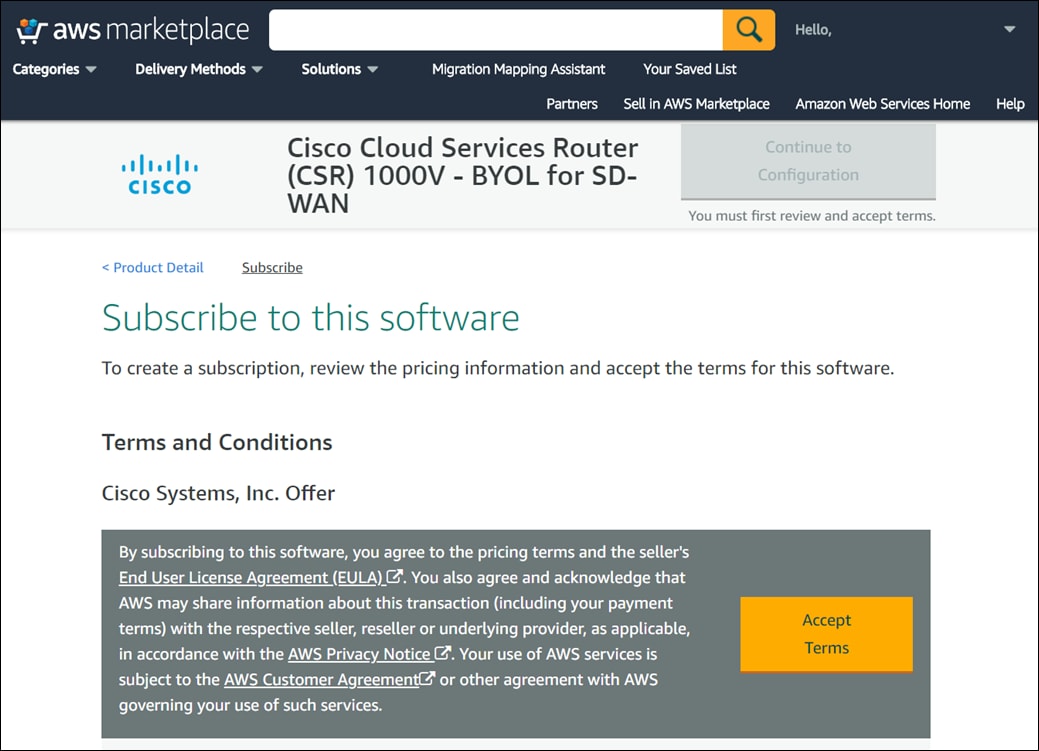Open End User License Agreement (EULA) link
Viewport: 1039px width, 751px height.
pyautogui.click(x=252, y=577)
